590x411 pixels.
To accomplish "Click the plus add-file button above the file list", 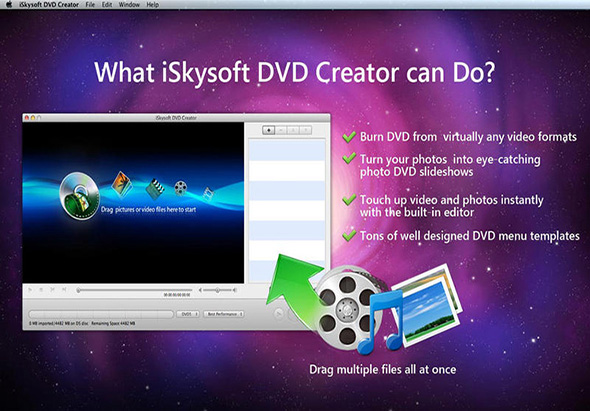I will pyautogui.click(x=268, y=130).
